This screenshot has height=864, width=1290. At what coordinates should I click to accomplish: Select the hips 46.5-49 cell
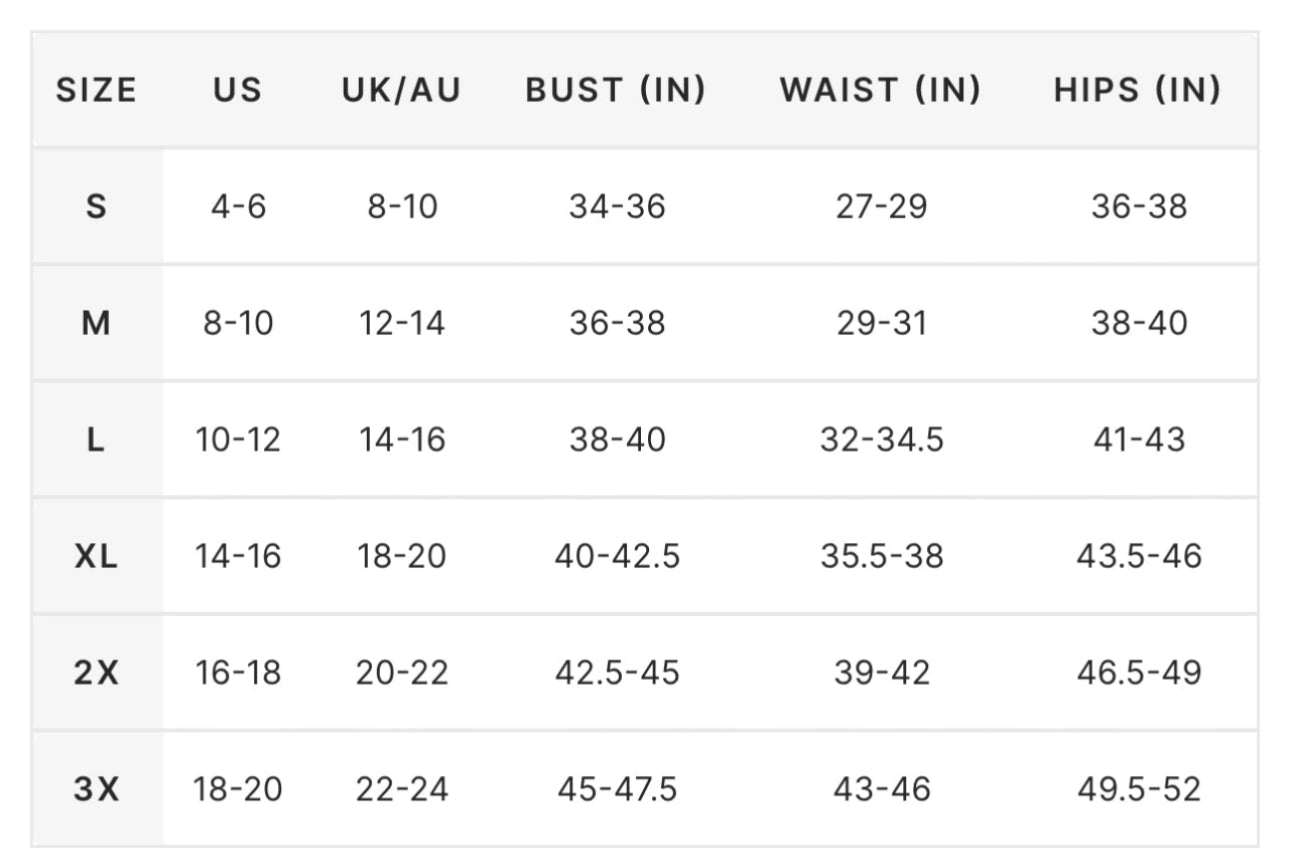click(1139, 672)
